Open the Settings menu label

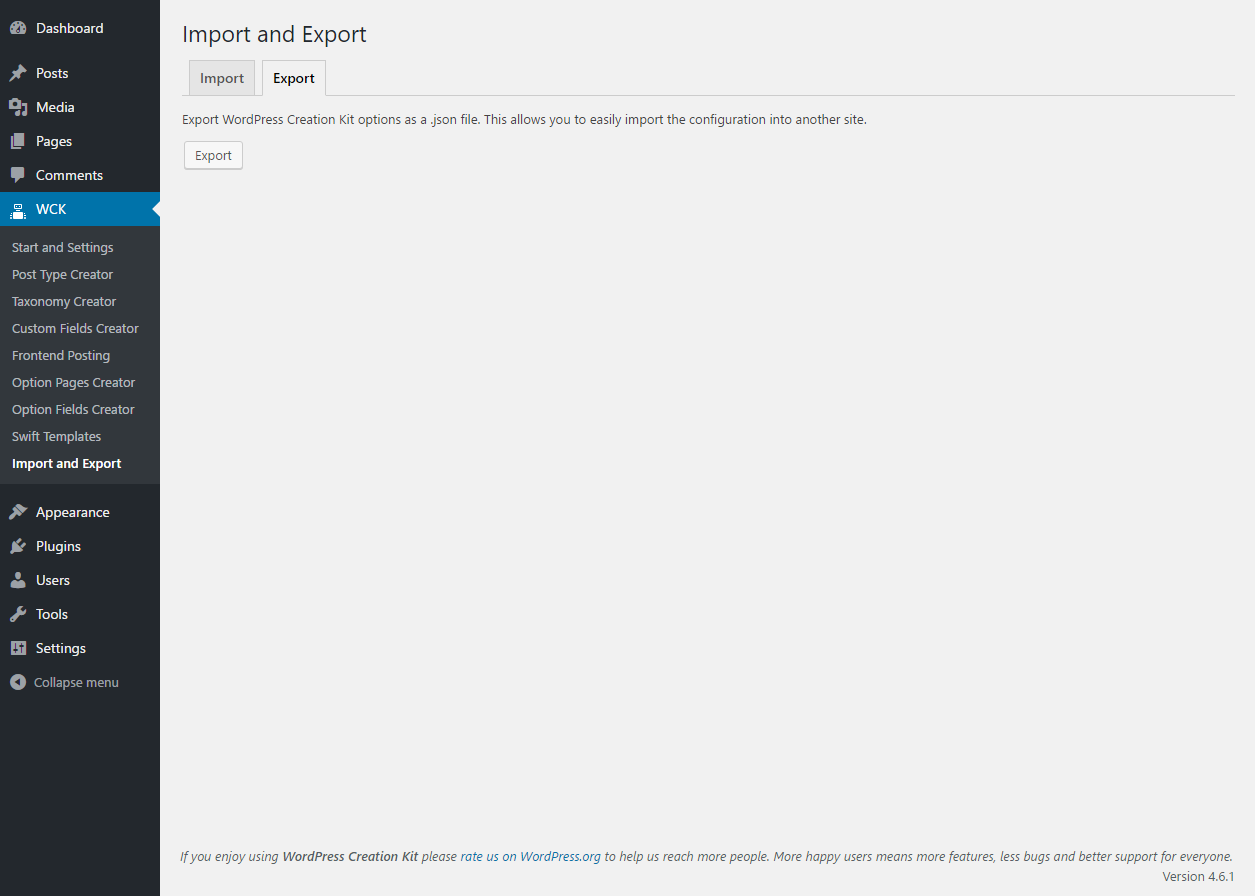61,648
